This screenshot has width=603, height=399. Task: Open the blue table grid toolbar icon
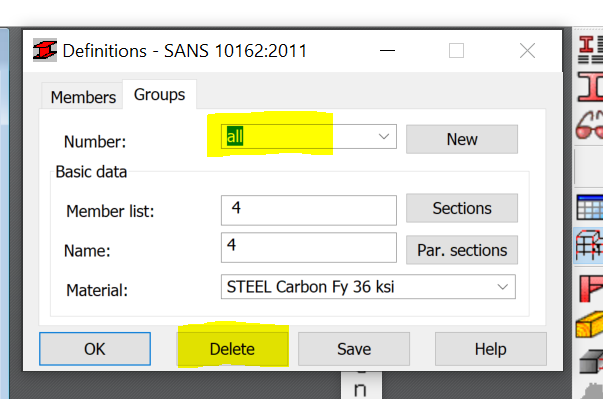pos(590,207)
